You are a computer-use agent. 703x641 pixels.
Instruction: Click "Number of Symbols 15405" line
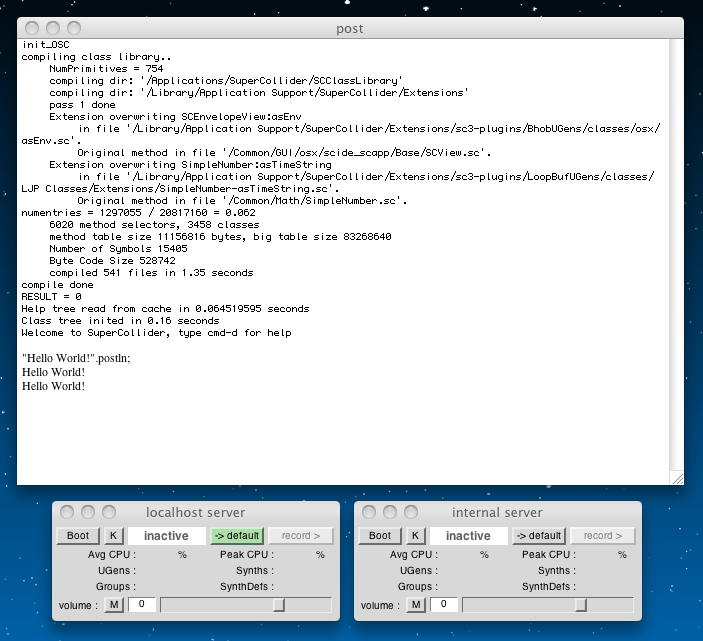[x=118, y=248]
